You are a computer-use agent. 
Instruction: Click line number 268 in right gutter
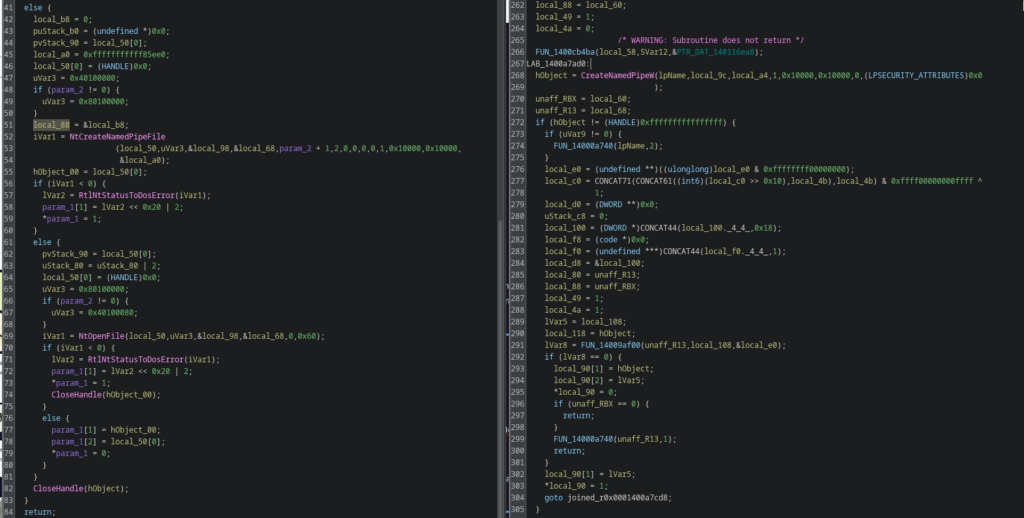click(x=517, y=75)
